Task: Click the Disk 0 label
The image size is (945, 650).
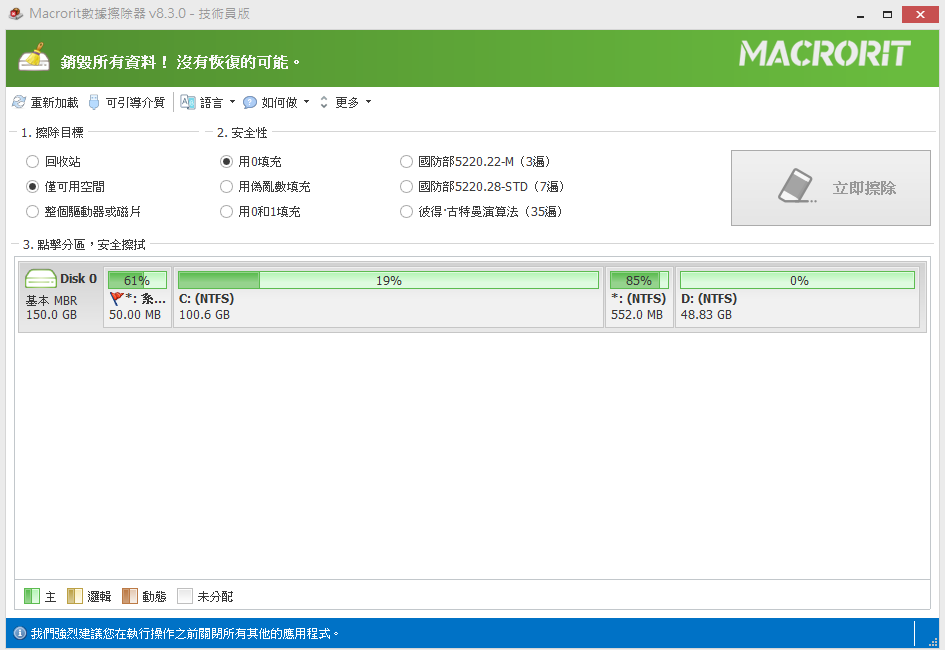Action: pyautogui.click(x=78, y=278)
